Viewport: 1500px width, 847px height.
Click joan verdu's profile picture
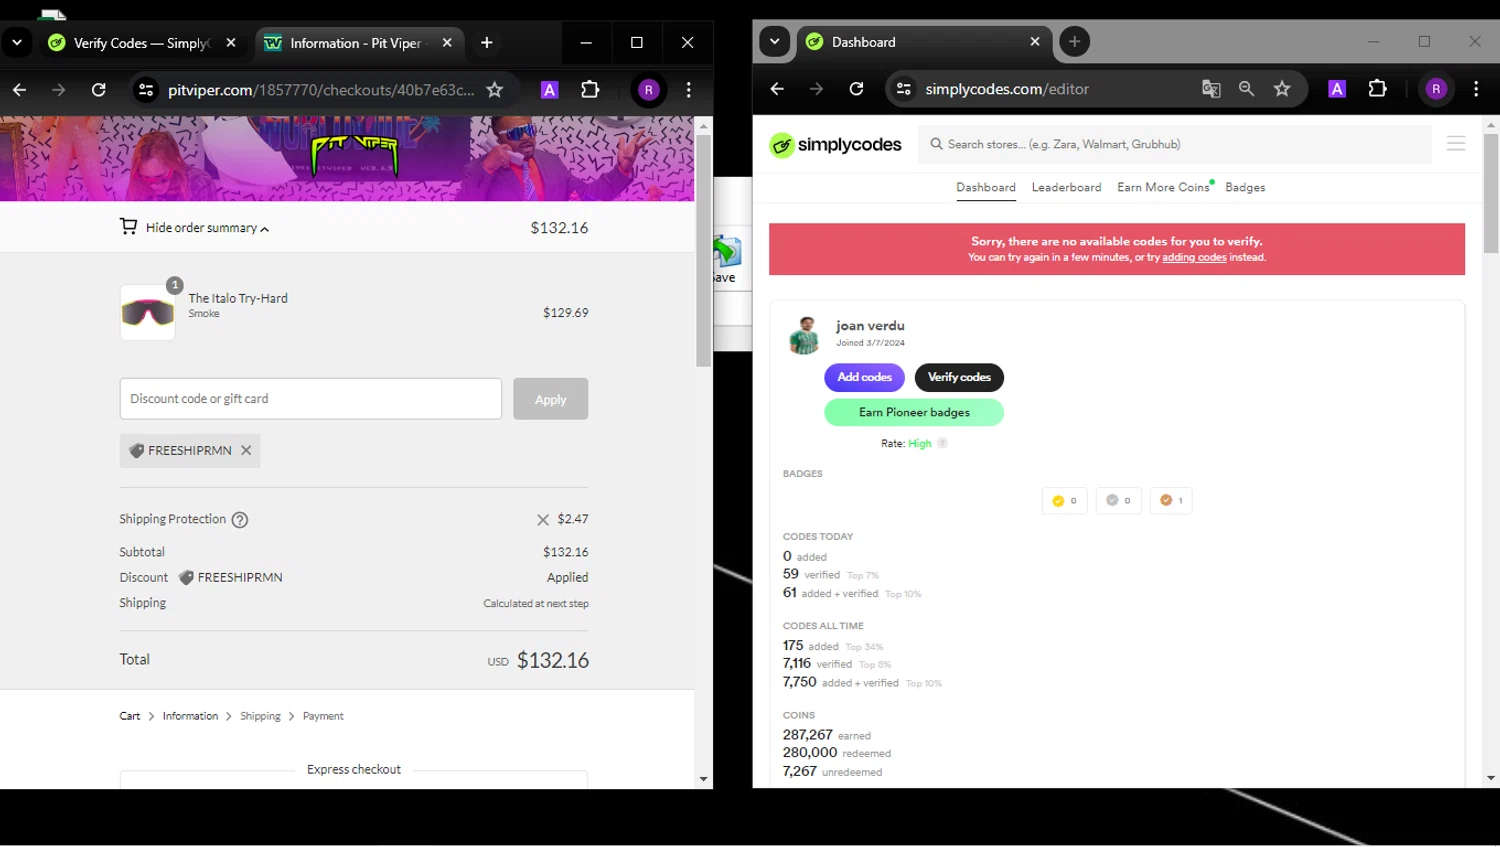coord(804,336)
